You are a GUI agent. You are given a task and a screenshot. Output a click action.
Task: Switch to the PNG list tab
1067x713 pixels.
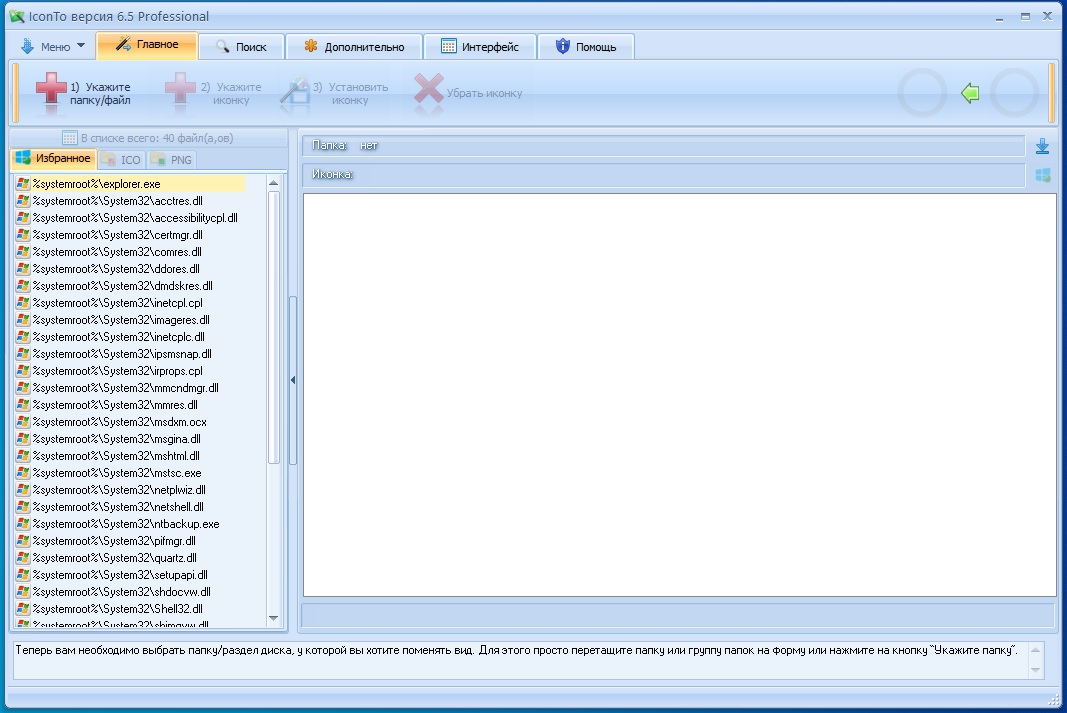click(171, 160)
